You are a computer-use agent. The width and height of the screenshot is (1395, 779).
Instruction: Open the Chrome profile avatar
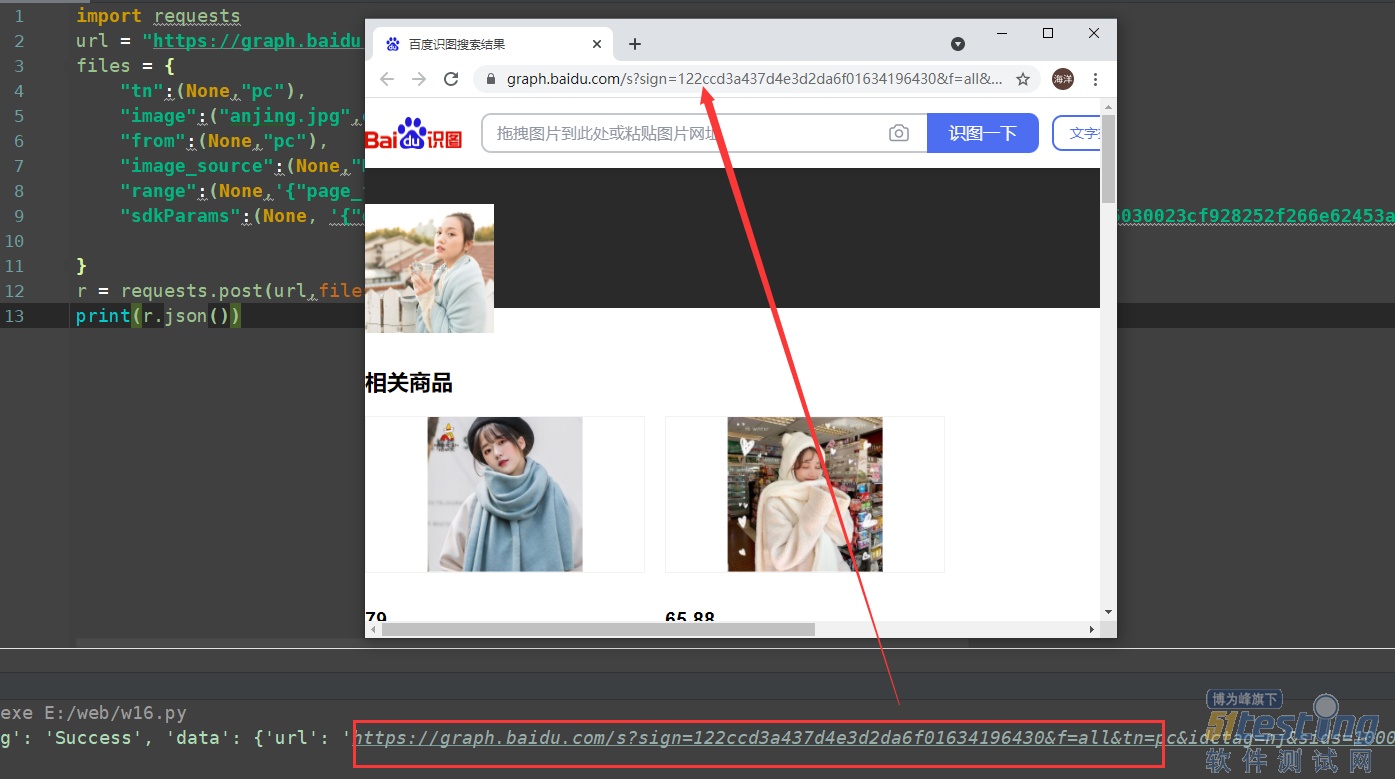[1063, 79]
